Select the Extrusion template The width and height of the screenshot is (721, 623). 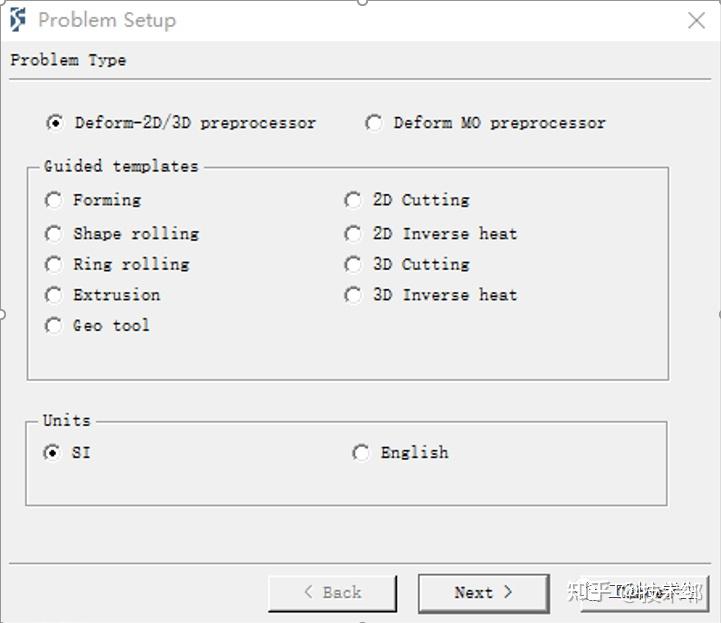pyautogui.click(x=54, y=295)
